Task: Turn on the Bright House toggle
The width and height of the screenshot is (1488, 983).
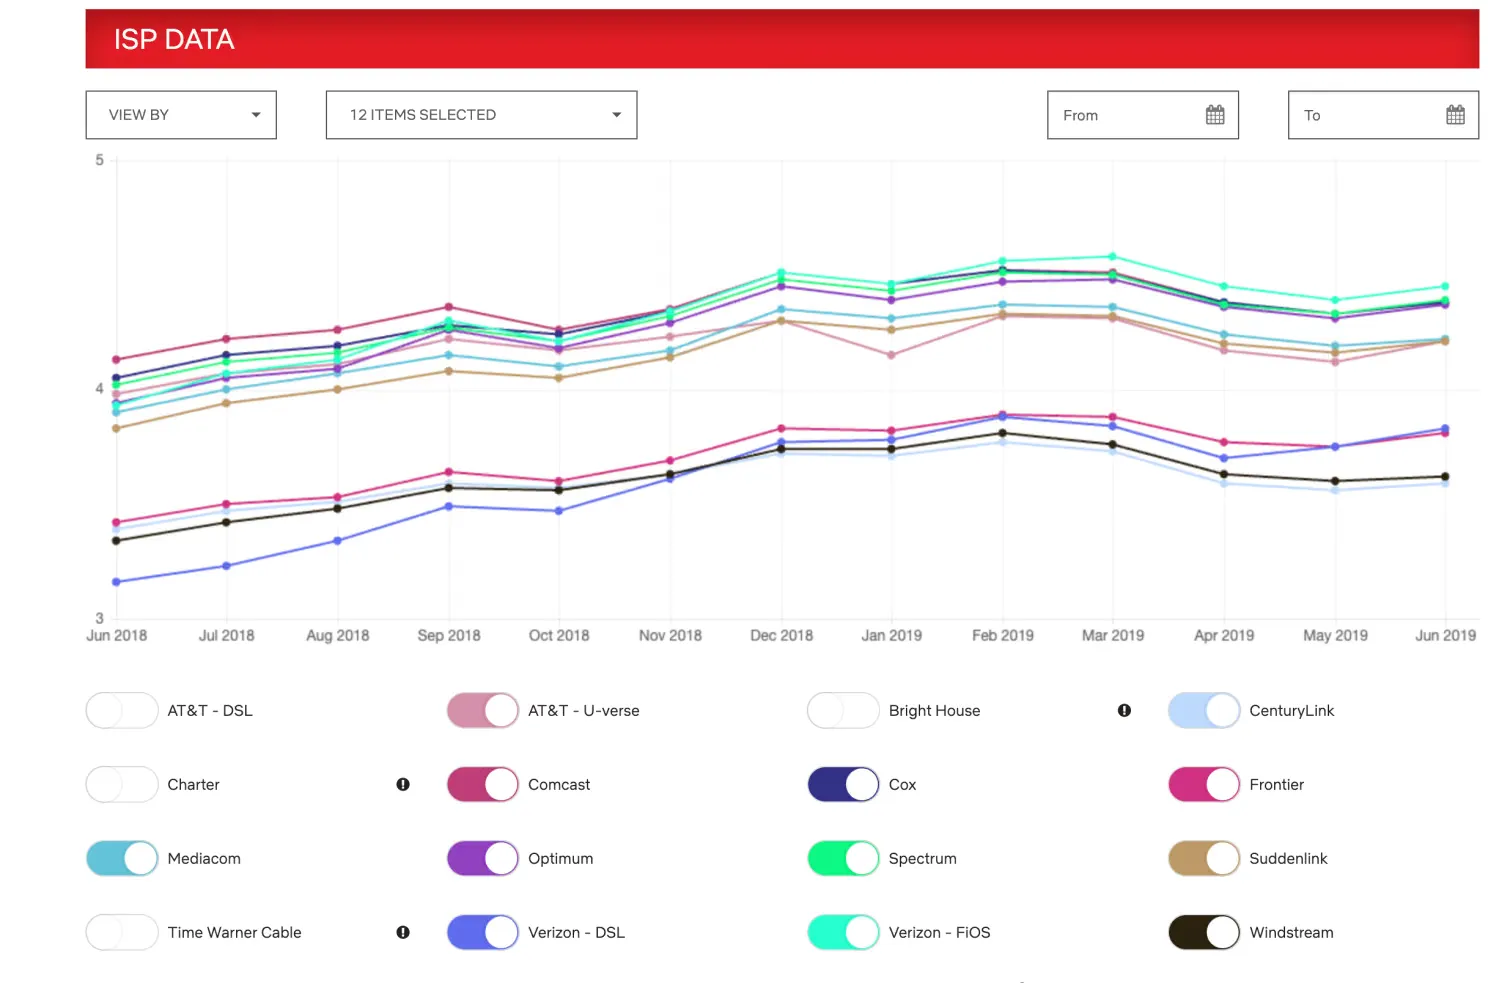Action: point(843,711)
